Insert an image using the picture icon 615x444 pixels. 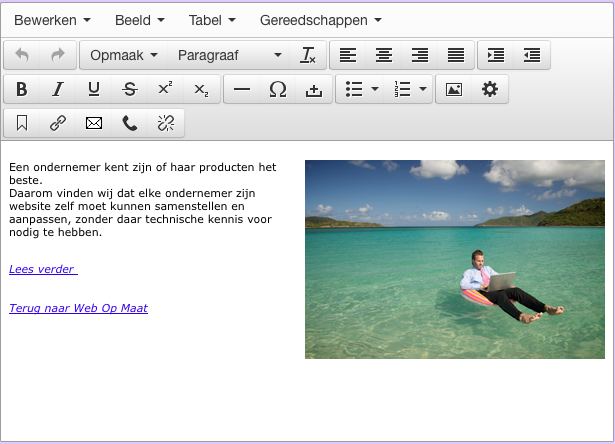click(454, 89)
